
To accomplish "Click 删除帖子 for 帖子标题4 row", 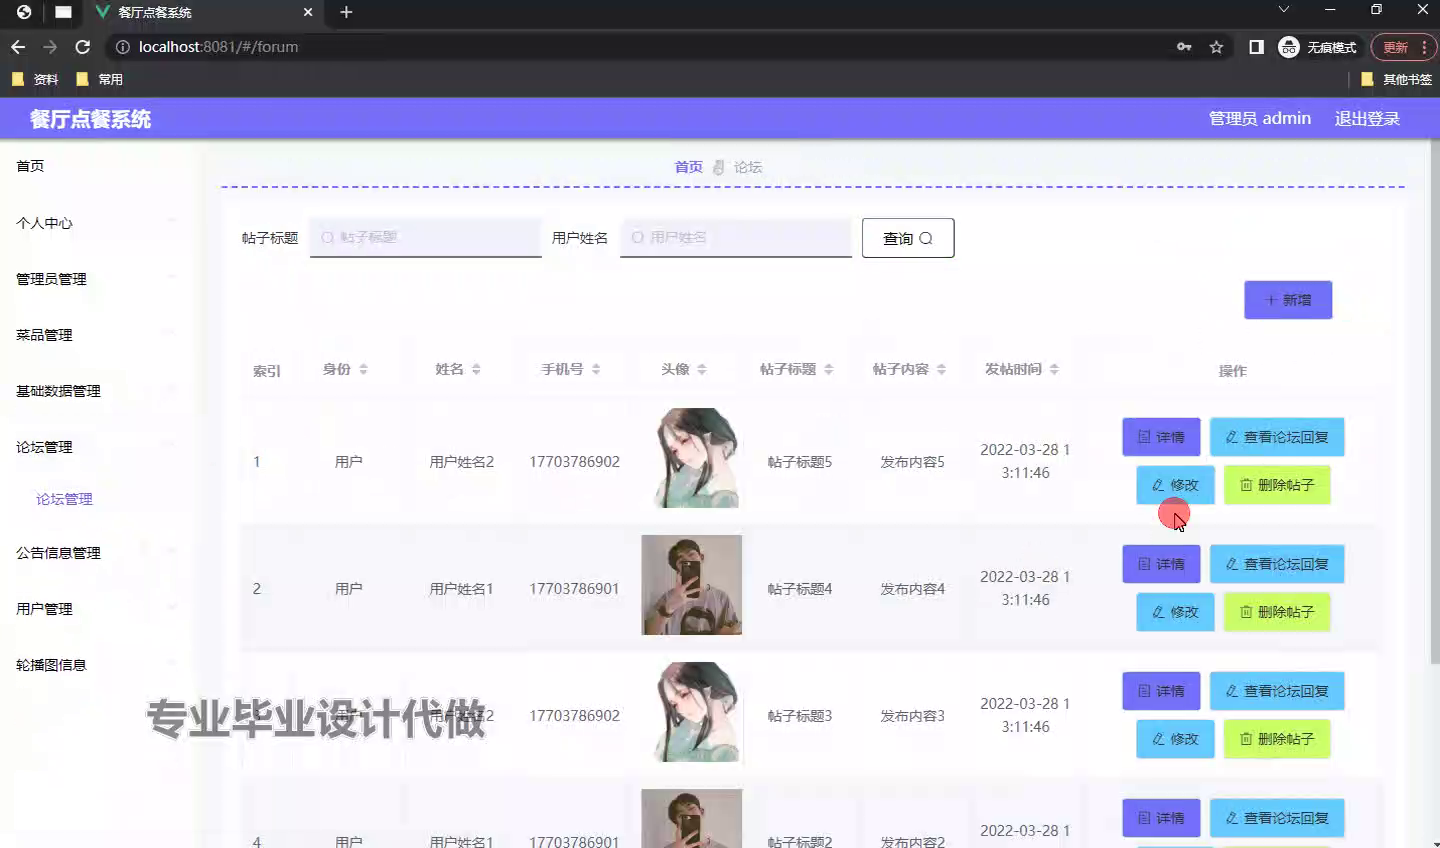I will 1277,612.
